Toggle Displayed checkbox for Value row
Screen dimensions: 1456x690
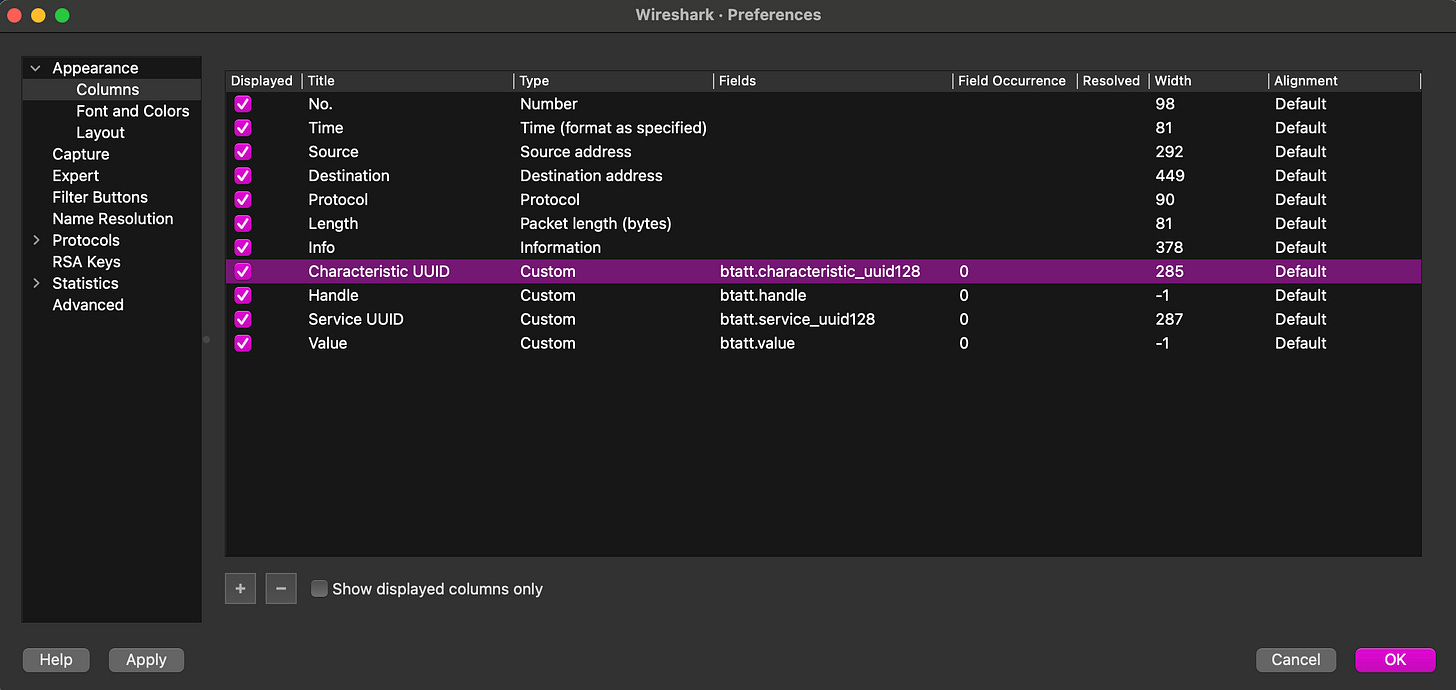[x=242, y=343]
